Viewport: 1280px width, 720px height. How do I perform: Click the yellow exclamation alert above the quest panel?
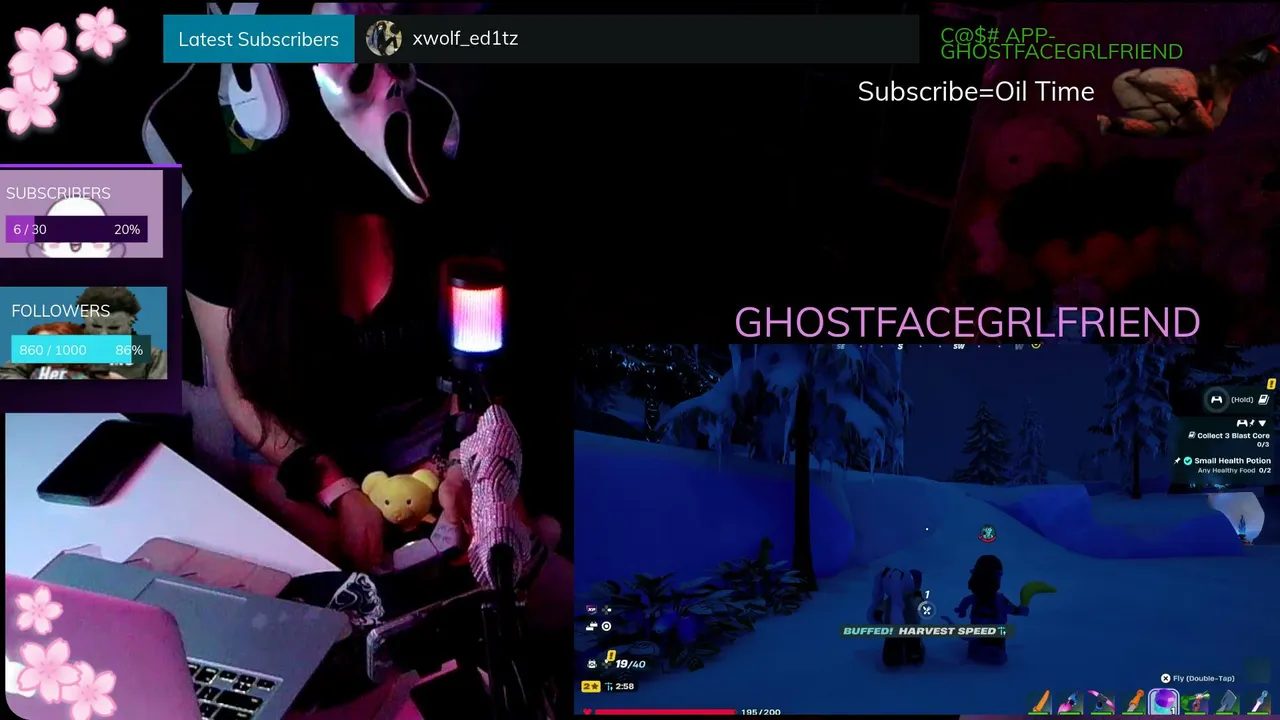point(1271,384)
